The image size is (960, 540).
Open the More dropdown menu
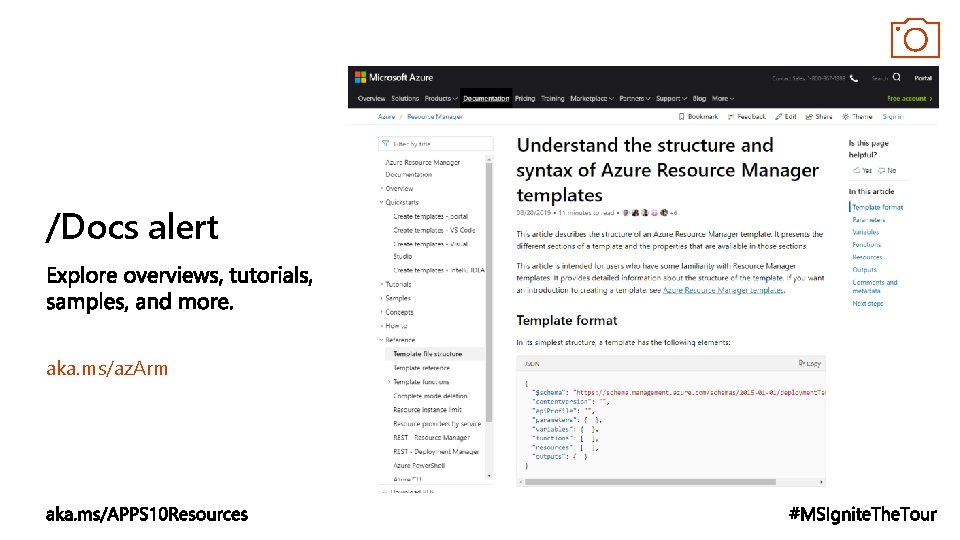[x=722, y=99]
